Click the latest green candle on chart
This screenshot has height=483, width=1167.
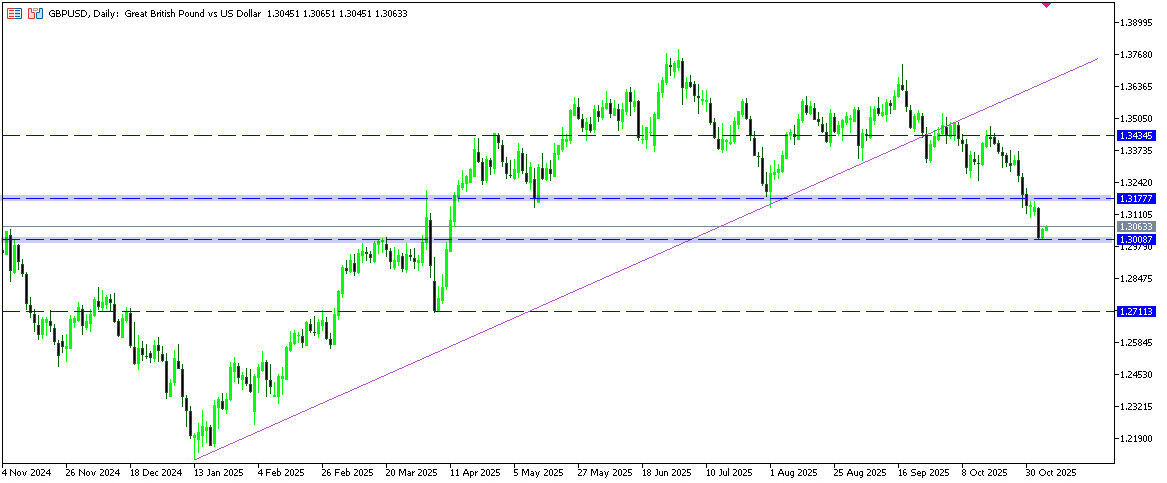1046,230
